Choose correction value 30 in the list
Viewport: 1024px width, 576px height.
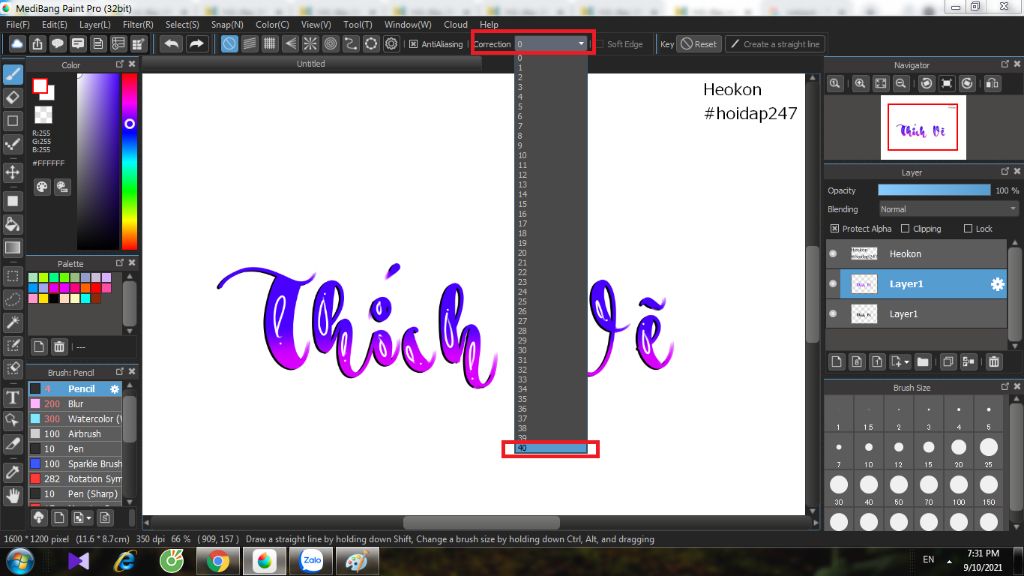551,350
